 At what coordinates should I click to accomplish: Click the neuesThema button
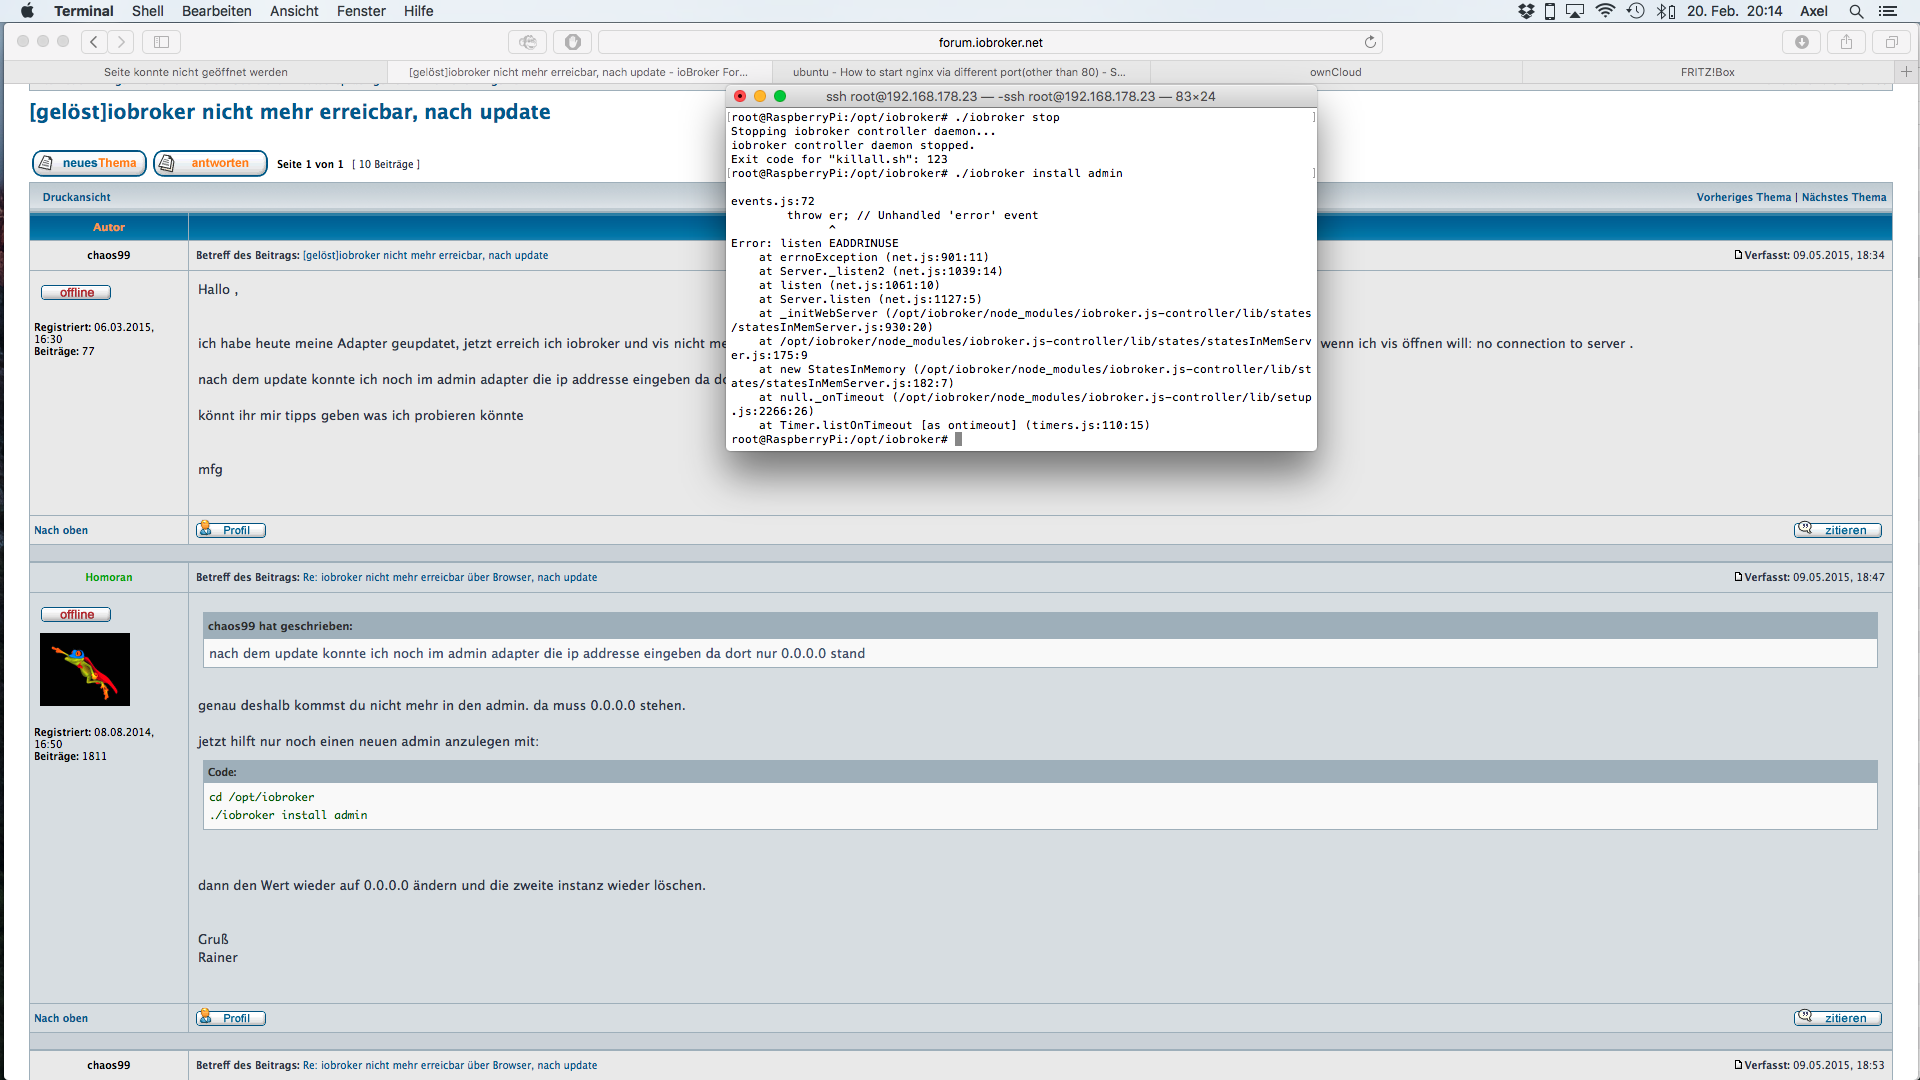[x=89, y=163]
